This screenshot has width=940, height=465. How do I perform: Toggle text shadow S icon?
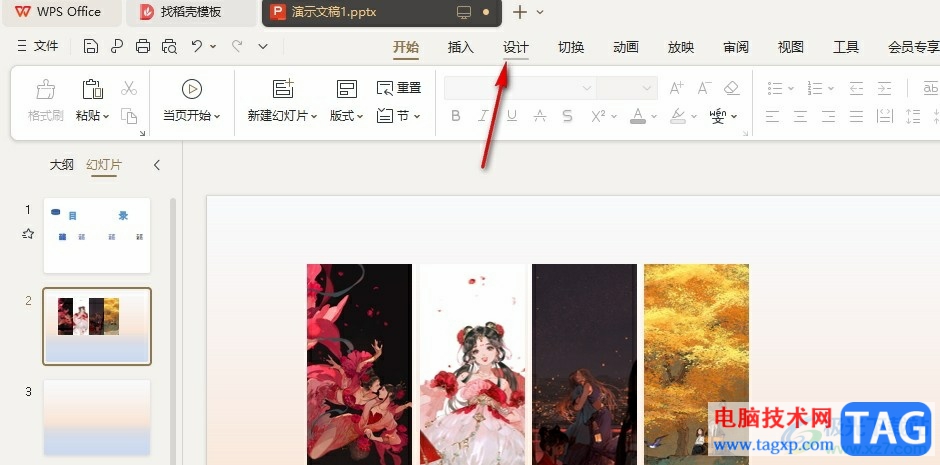567,116
